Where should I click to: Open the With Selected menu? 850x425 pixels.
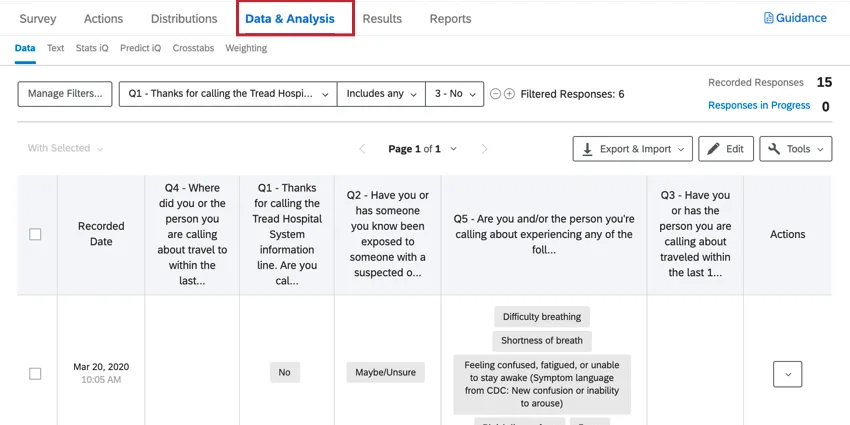pyautogui.click(x=65, y=149)
